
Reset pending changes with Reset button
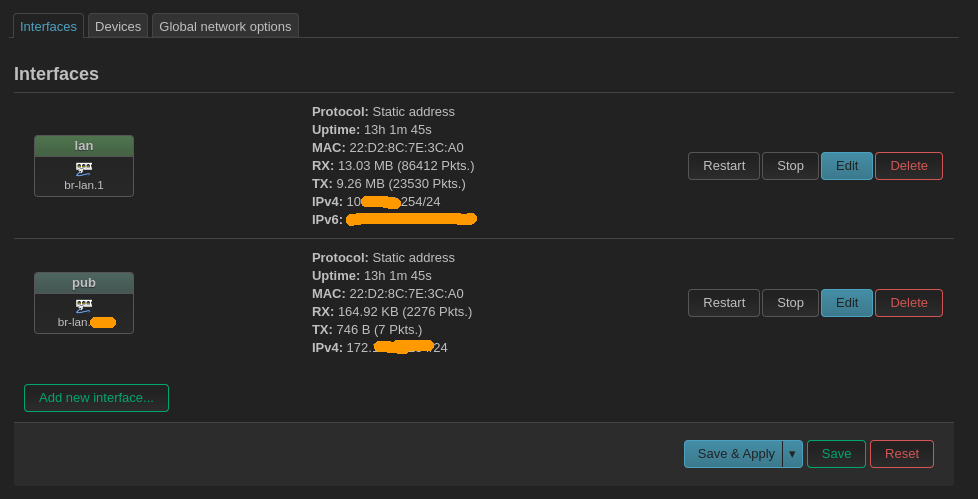[902, 454]
